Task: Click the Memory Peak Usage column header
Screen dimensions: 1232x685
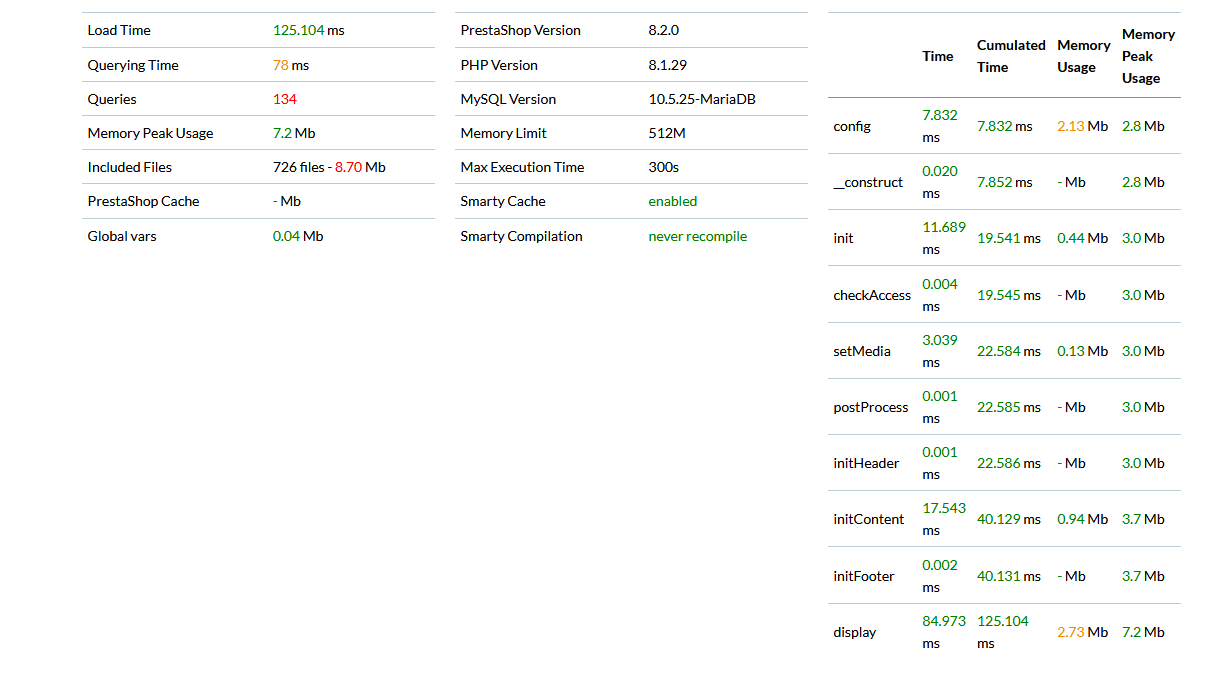Action: click(x=1148, y=56)
